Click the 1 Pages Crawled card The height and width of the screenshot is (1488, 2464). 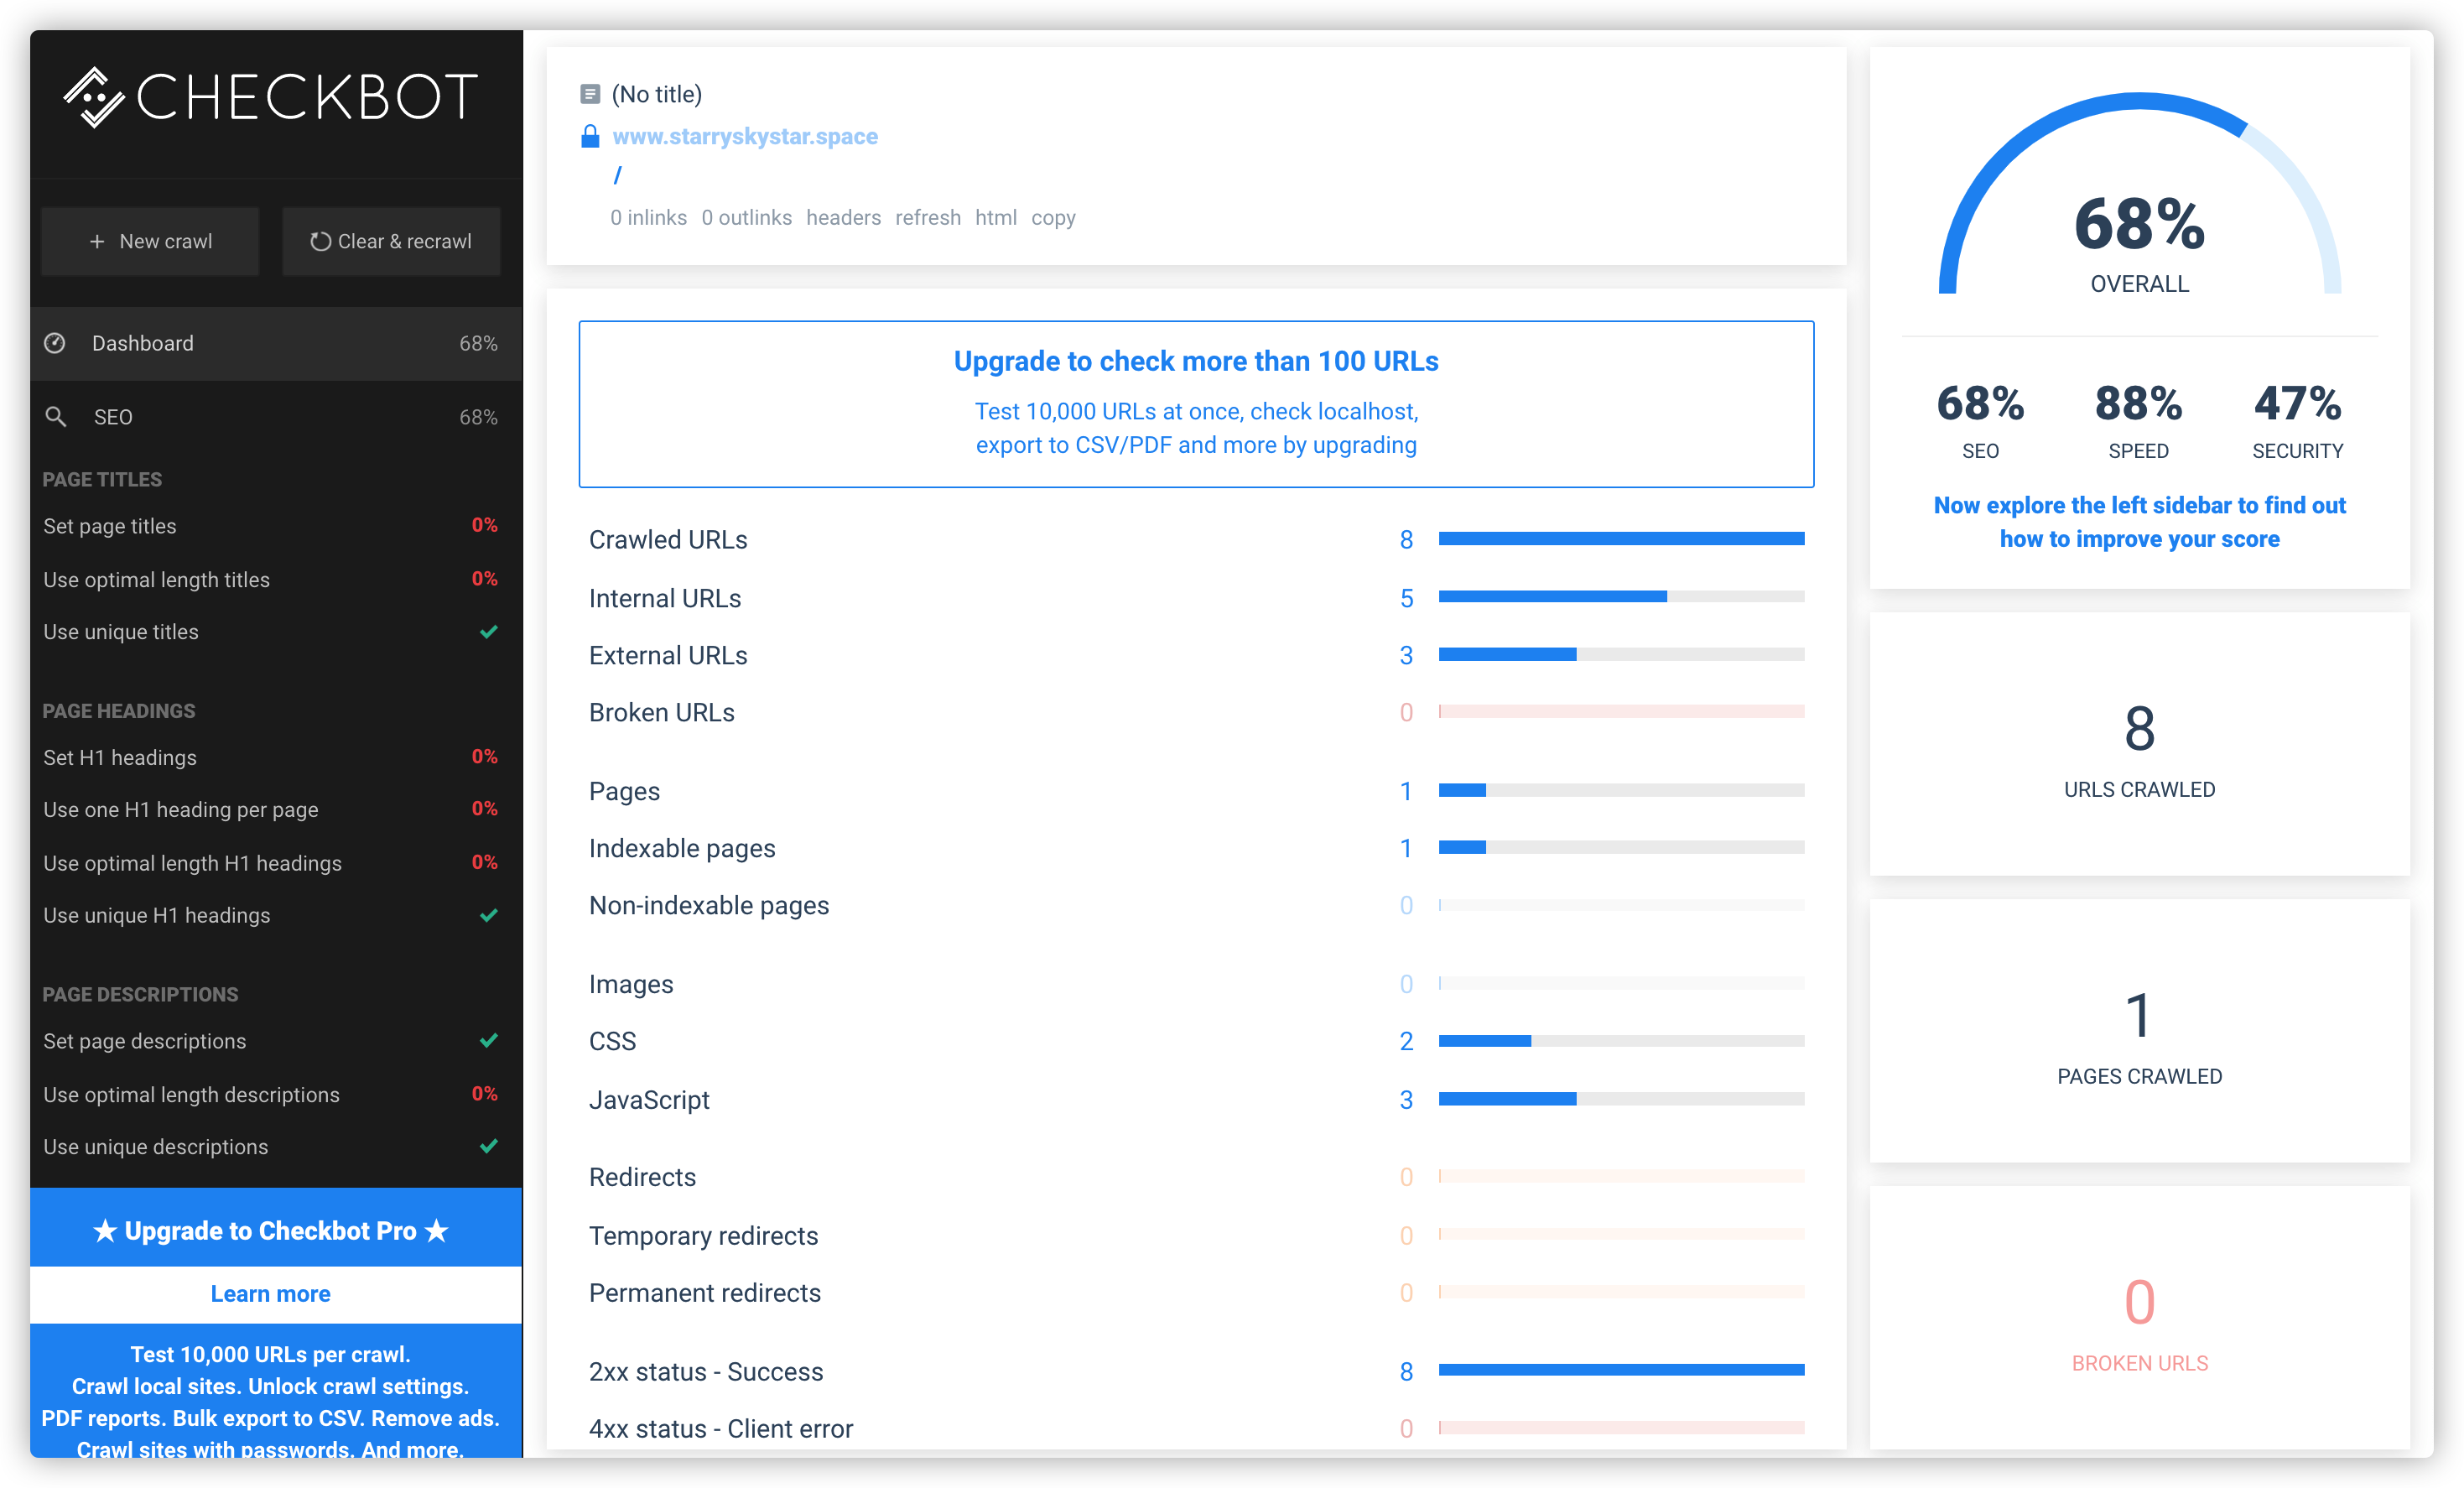pyautogui.click(x=2139, y=1031)
